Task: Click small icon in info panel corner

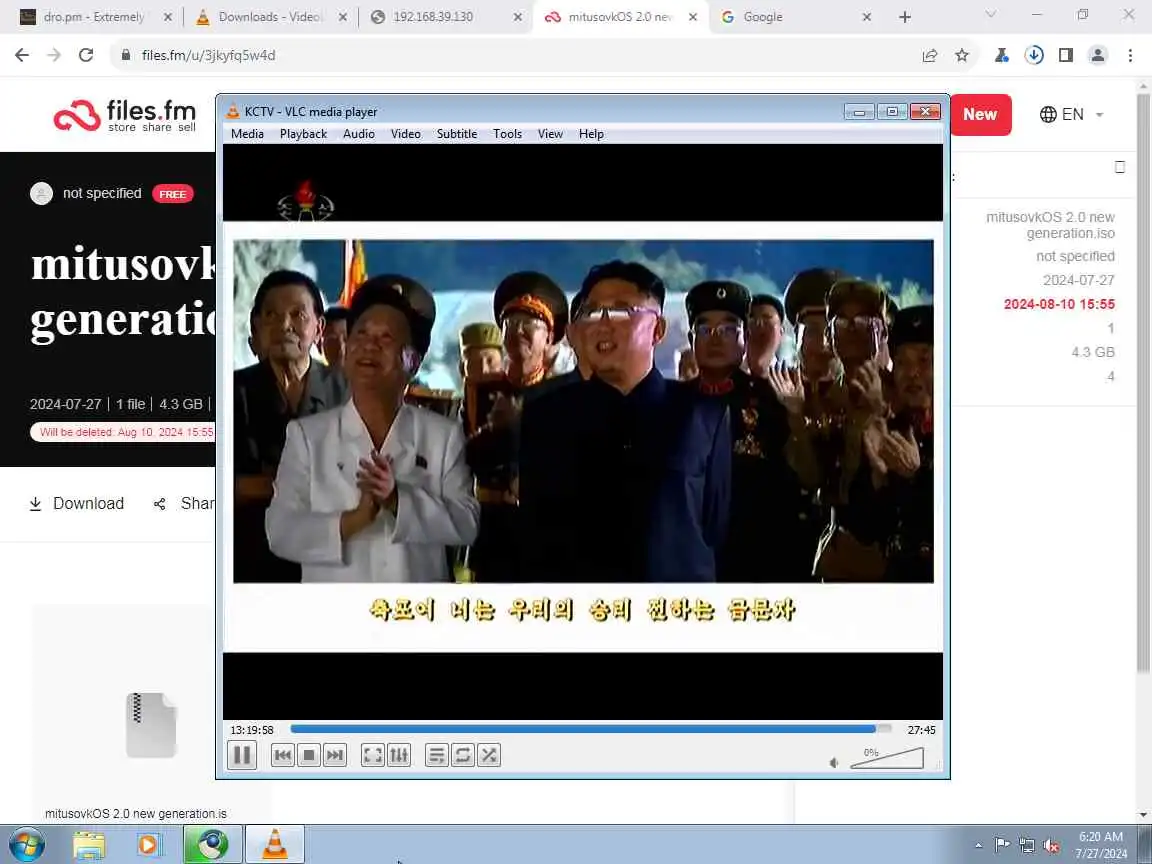Action: (1120, 168)
